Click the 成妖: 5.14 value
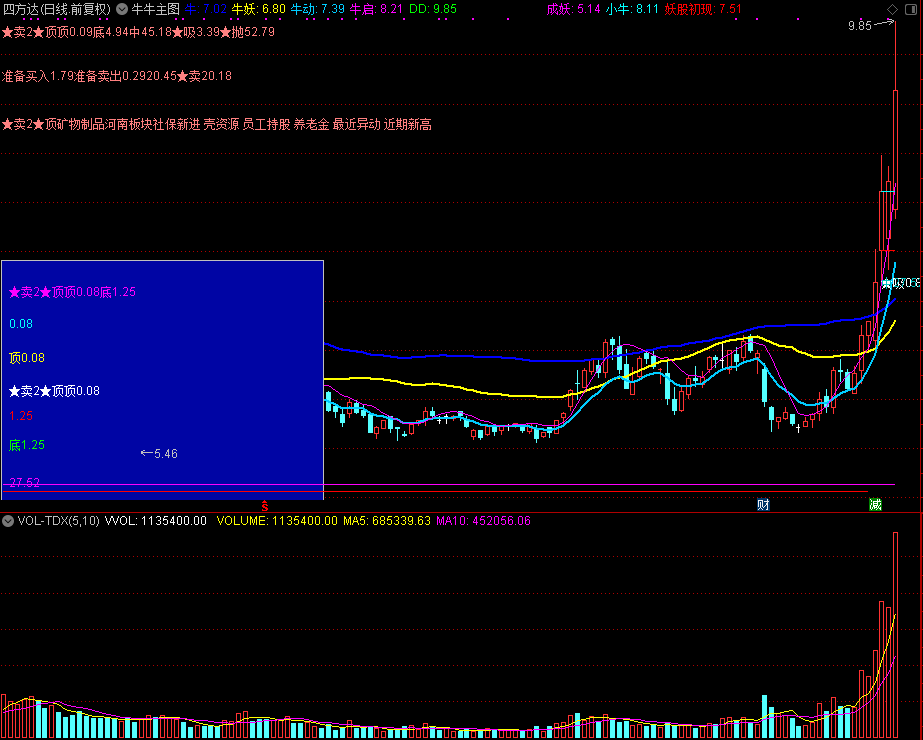923x740 pixels. [x=573, y=9]
